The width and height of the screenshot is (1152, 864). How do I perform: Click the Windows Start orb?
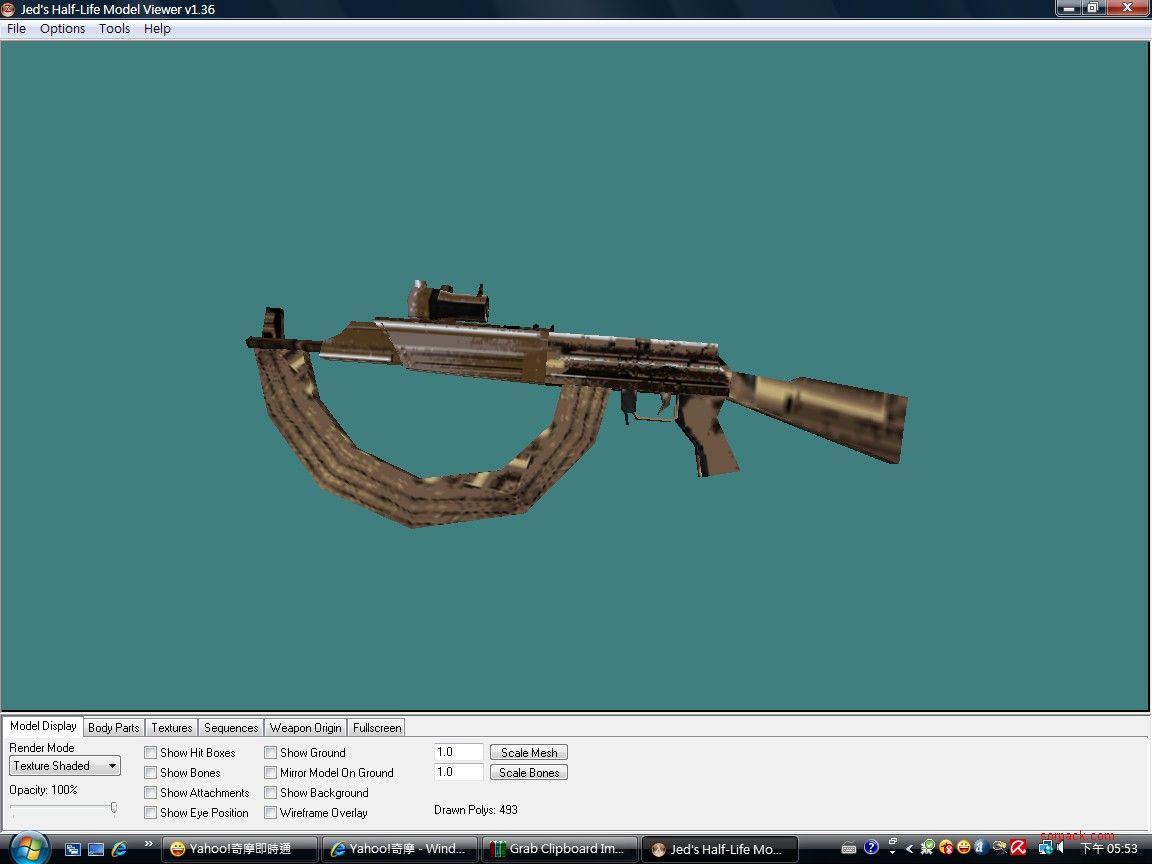[x=29, y=848]
